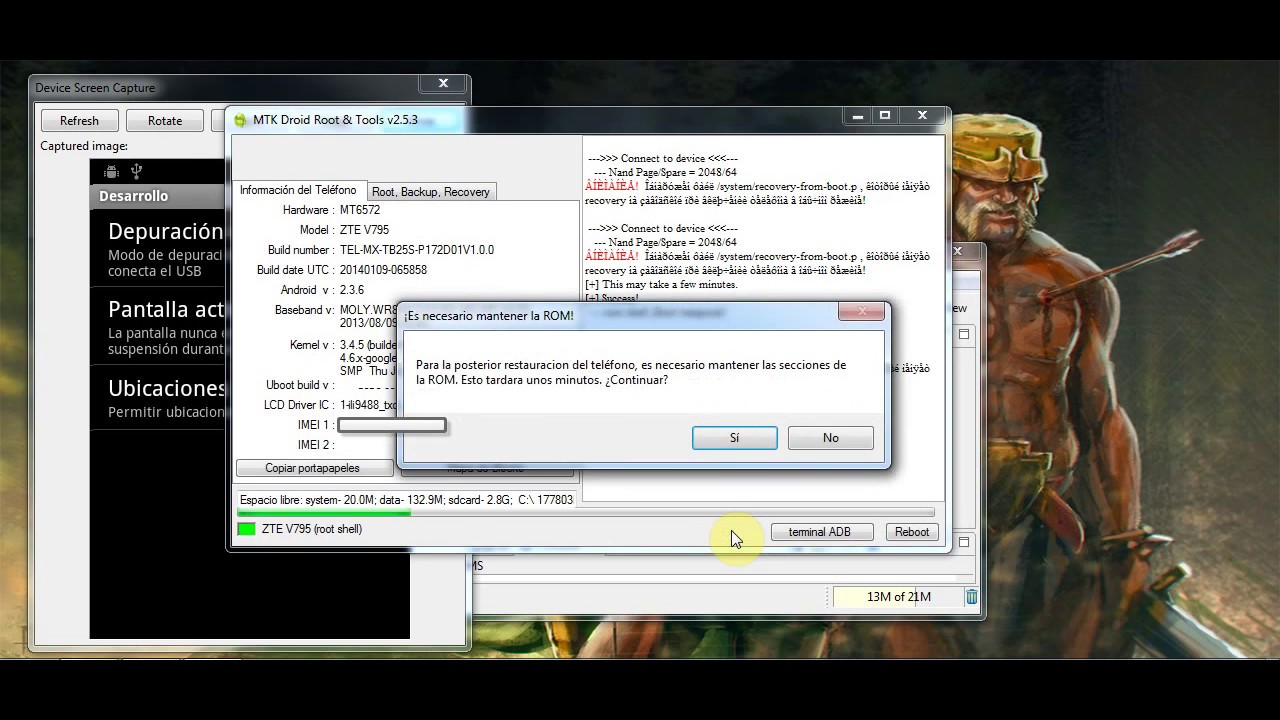Click the Reboot button in MTK Droid
This screenshot has height=720, width=1280.
(x=911, y=532)
